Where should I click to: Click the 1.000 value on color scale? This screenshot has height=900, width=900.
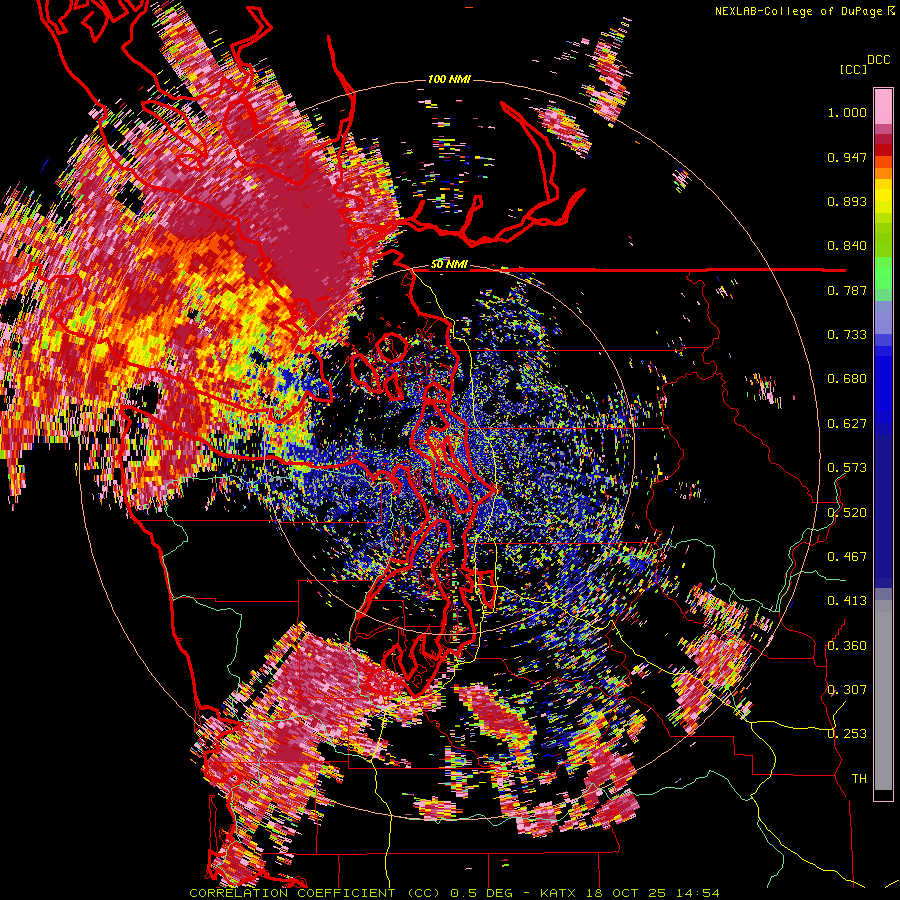[847, 112]
